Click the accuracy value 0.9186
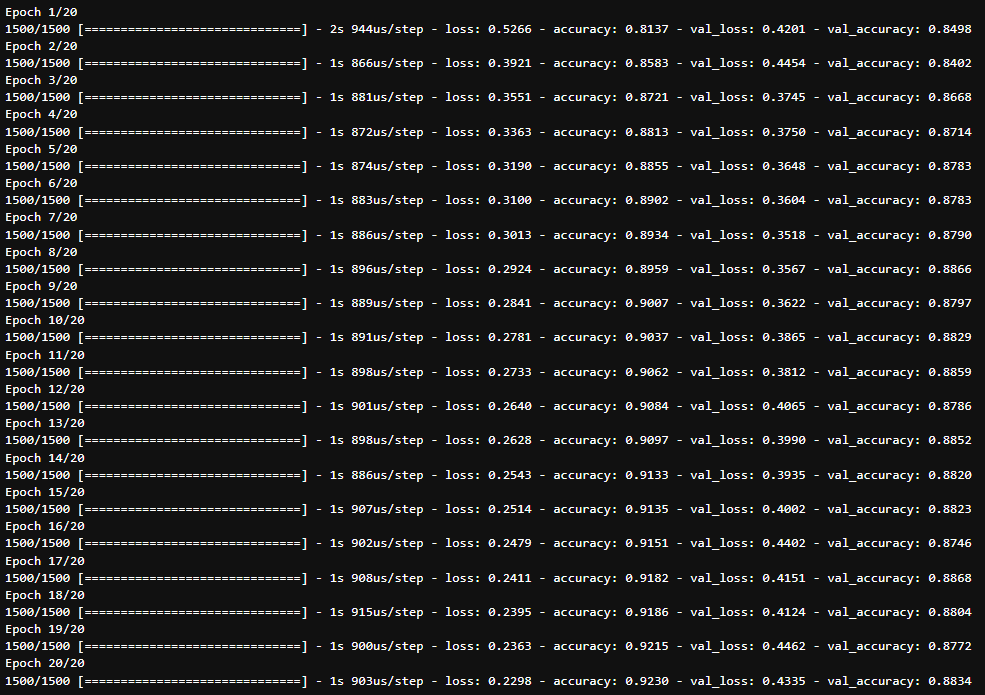 (x=647, y=612)
